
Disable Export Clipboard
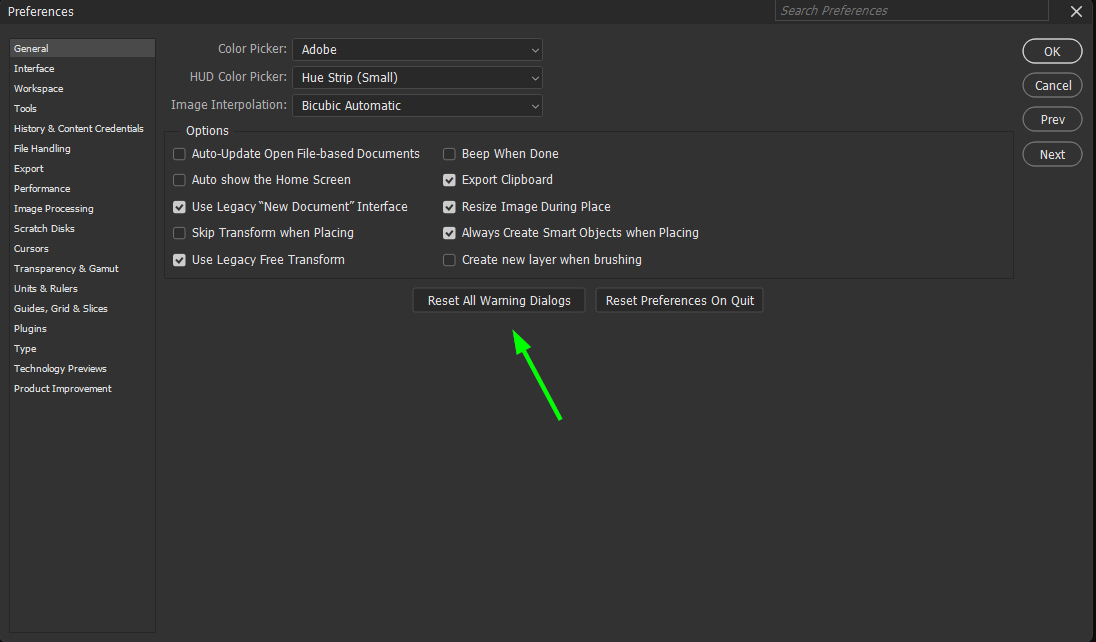click(449, 180)
